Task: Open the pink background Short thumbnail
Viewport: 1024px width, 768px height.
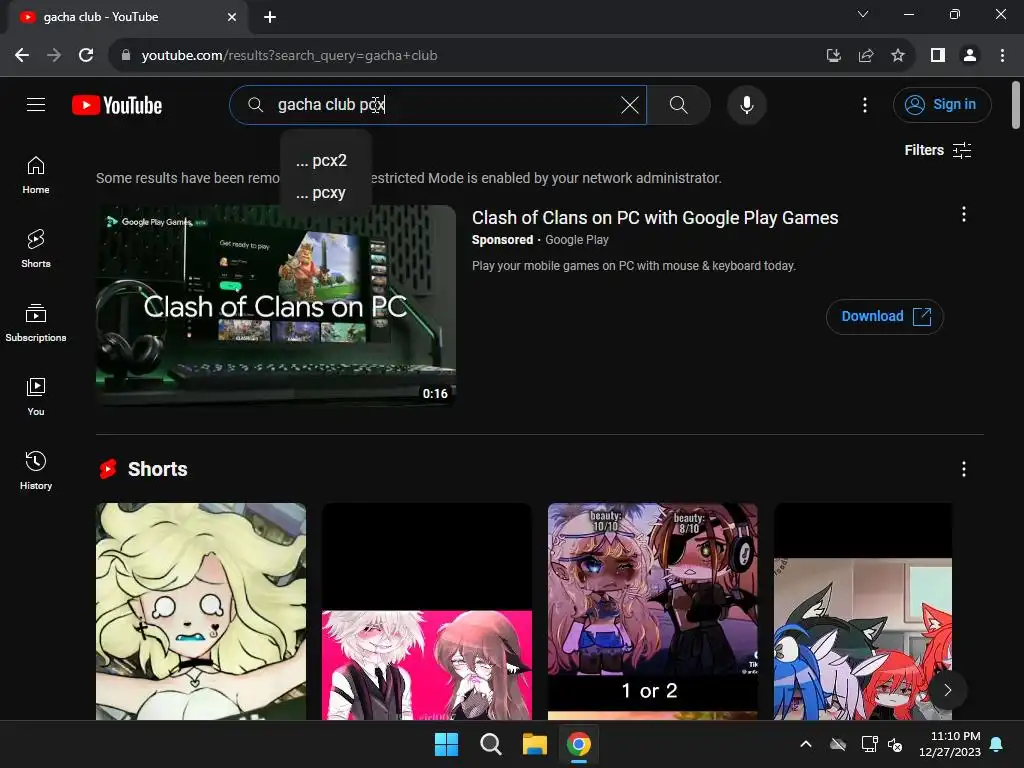Action: pos(427,611)
